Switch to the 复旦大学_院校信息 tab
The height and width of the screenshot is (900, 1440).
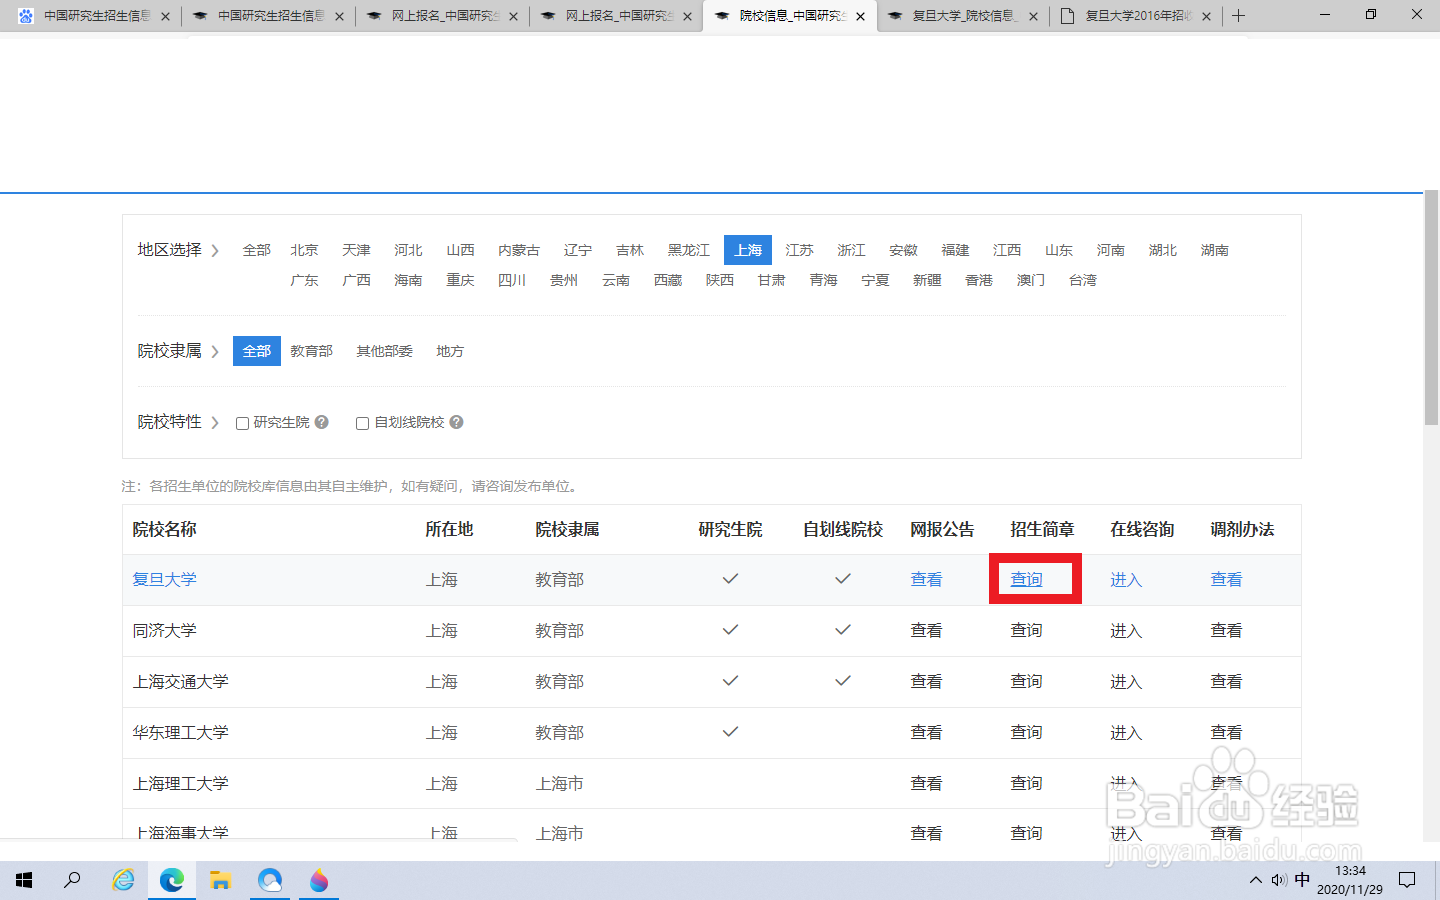[x=964, y=16]
